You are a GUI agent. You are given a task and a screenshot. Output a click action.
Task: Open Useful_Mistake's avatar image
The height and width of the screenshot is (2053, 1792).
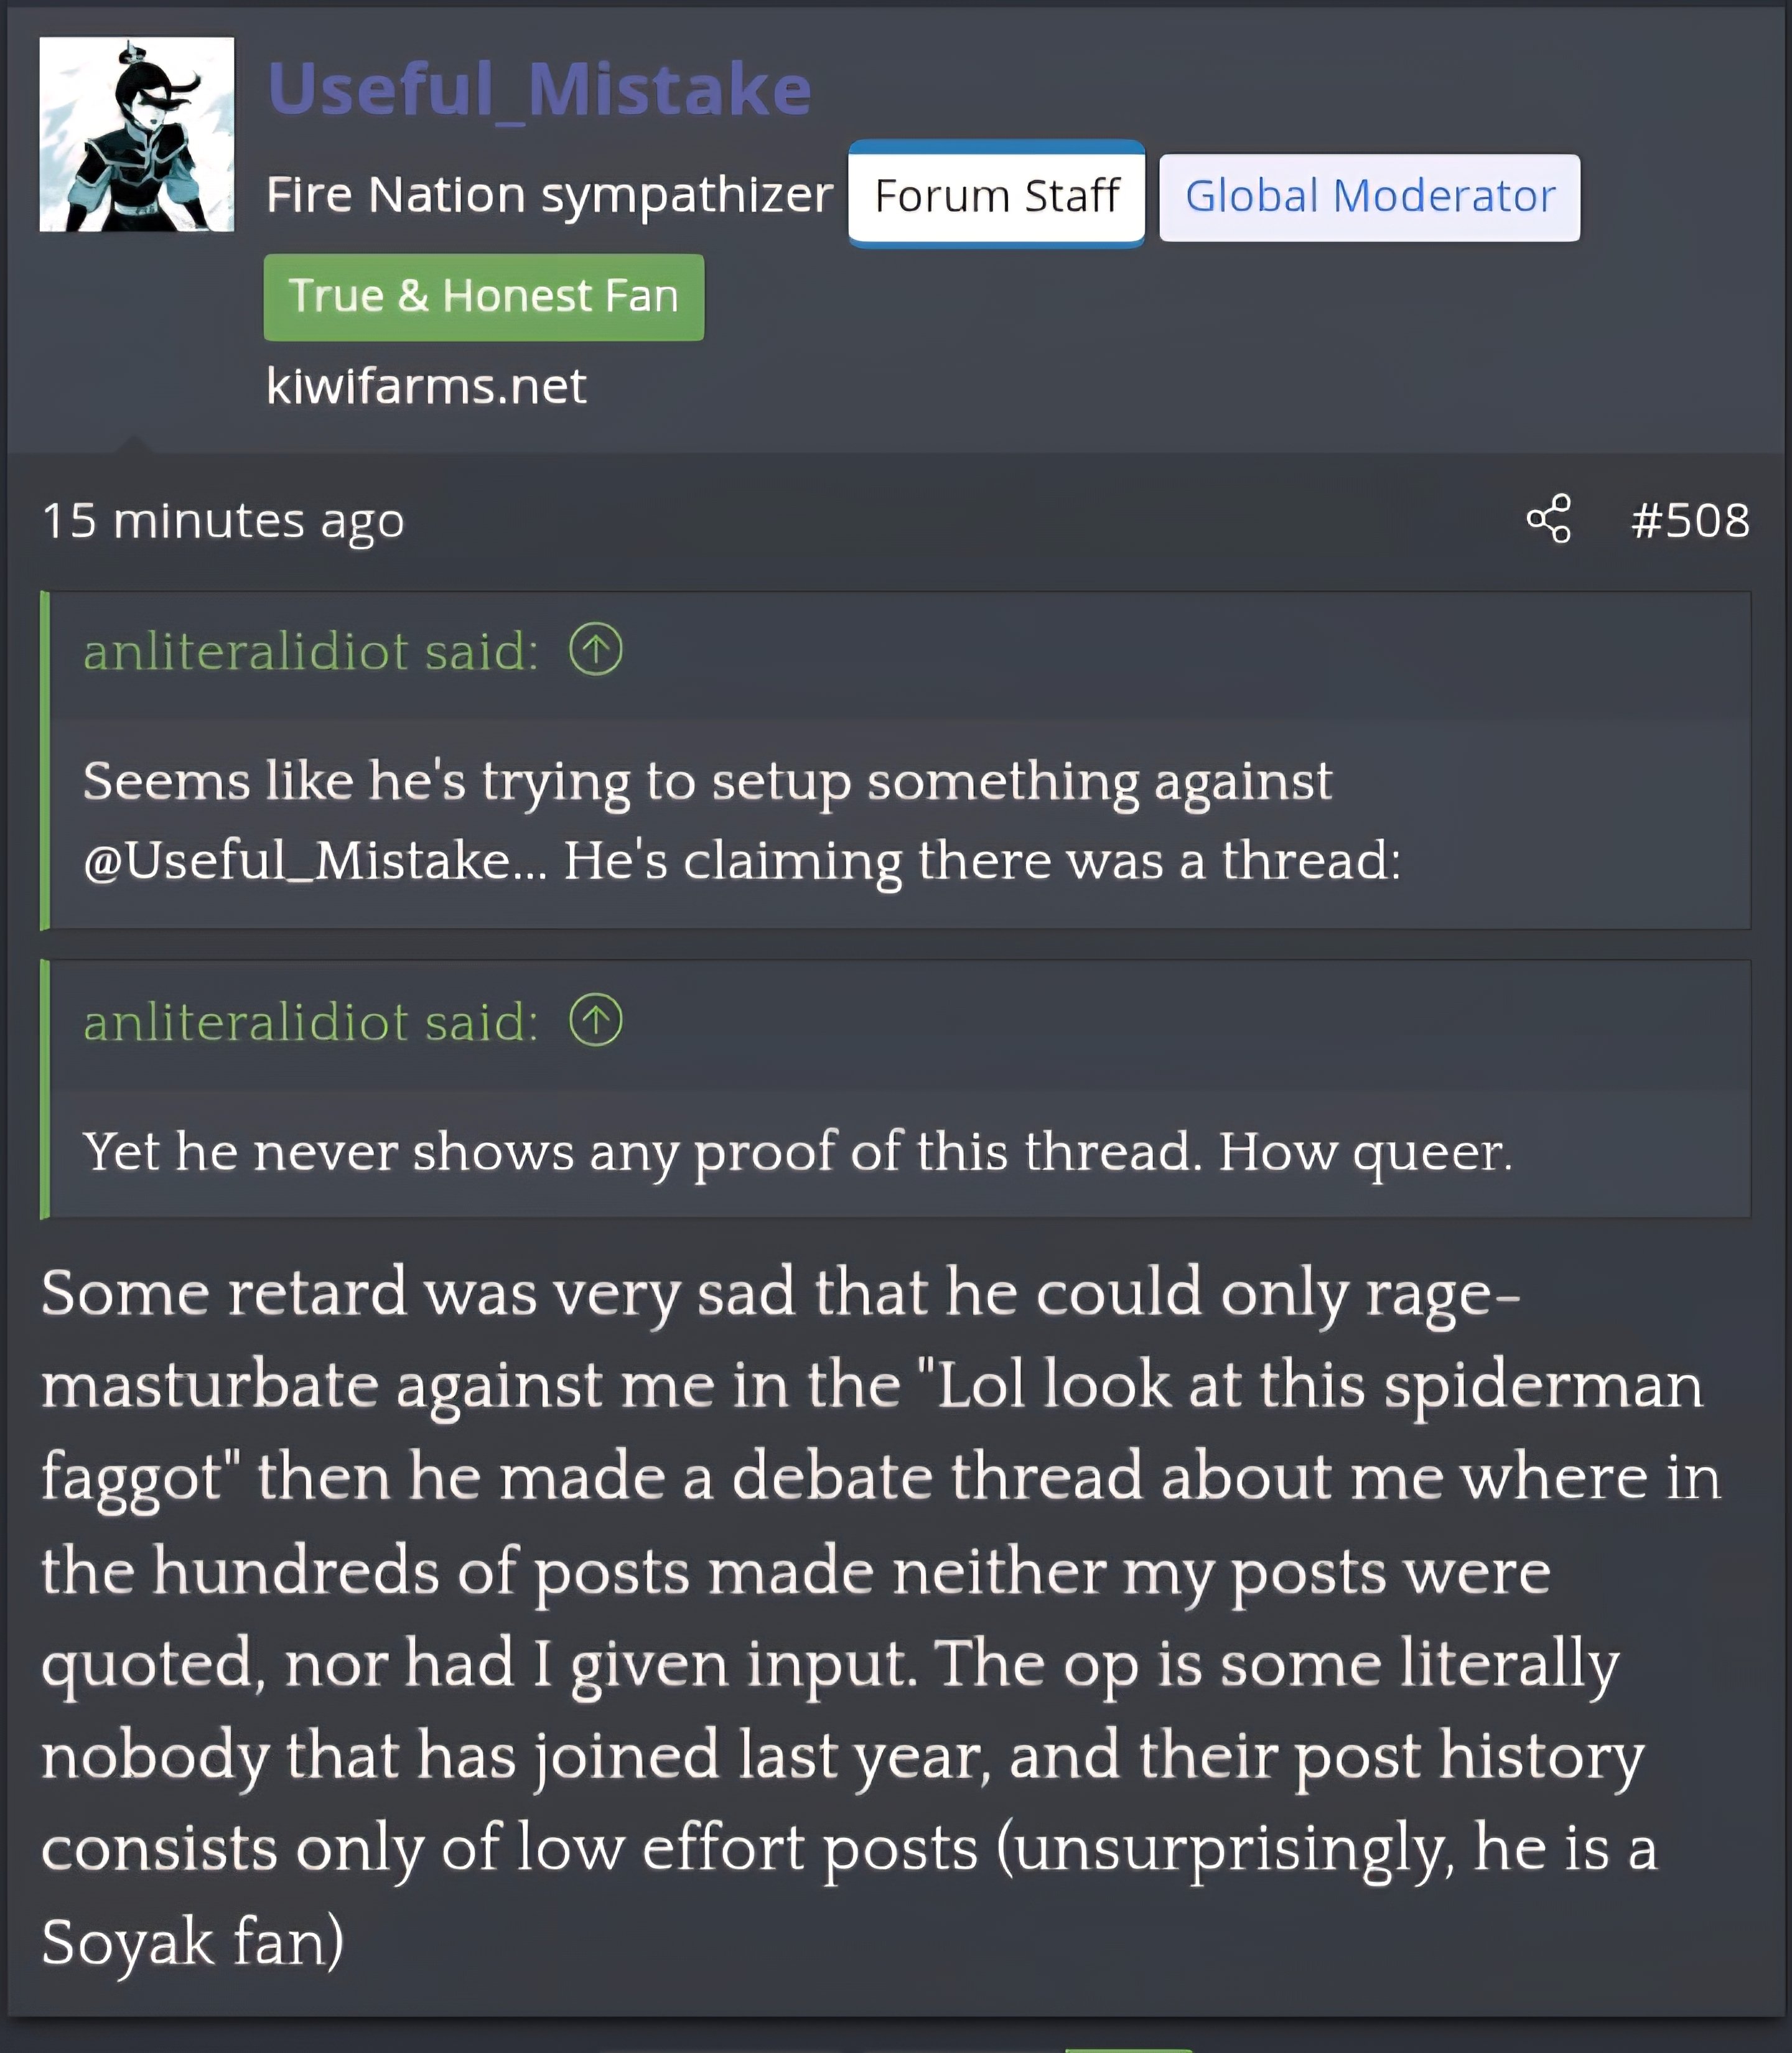pos(137,134)
